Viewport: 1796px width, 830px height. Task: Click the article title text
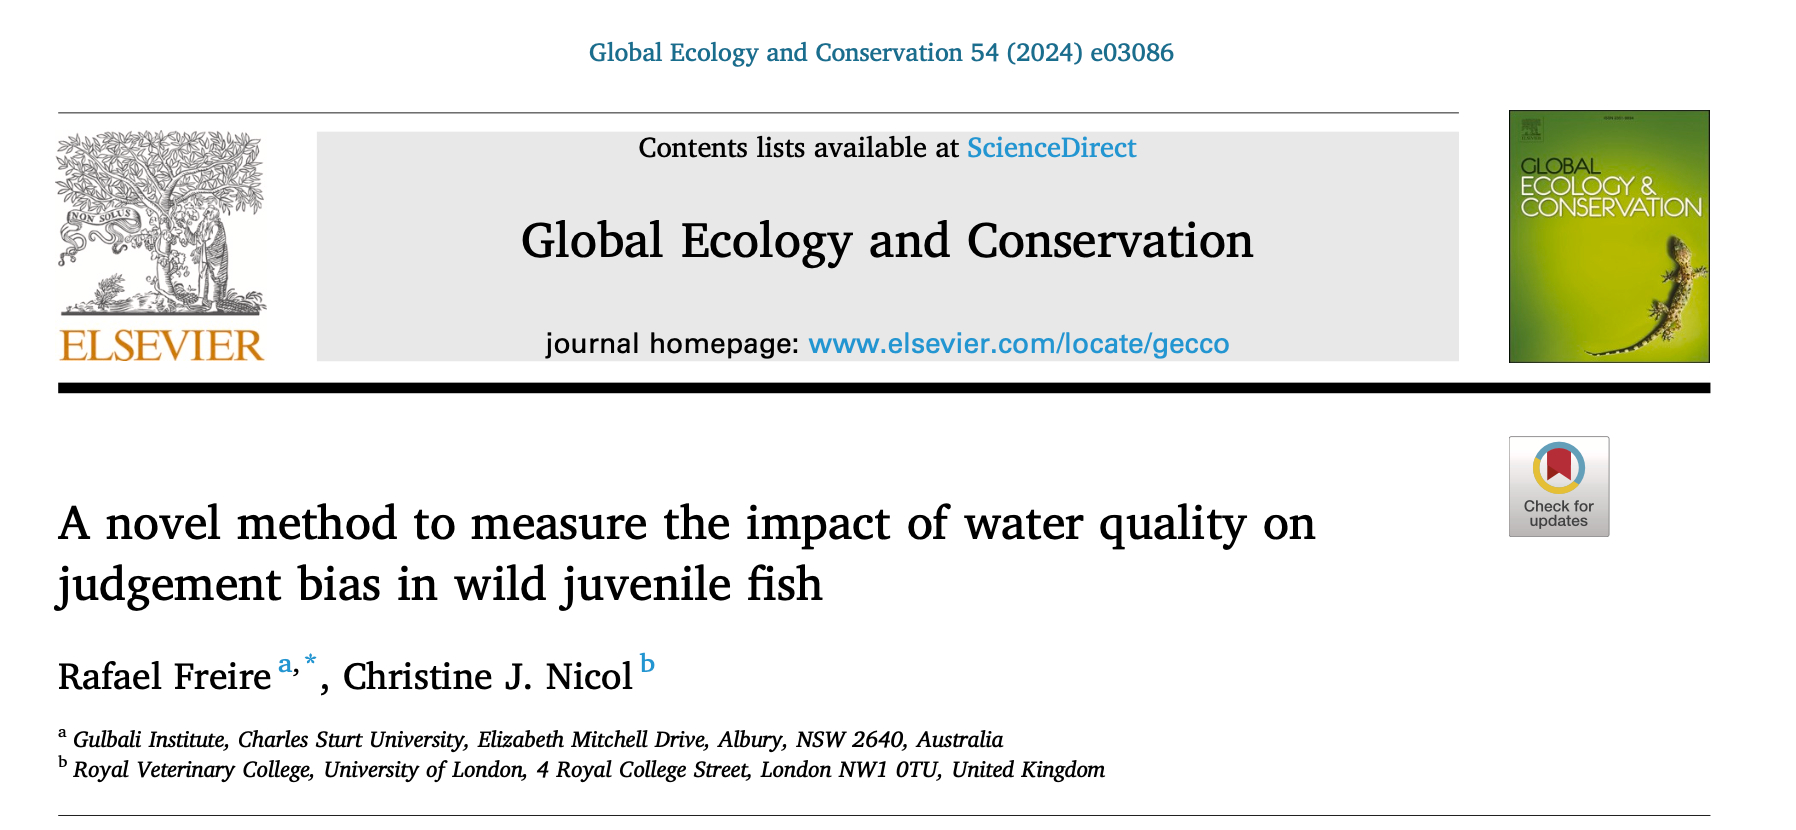[x=686, y=524]
